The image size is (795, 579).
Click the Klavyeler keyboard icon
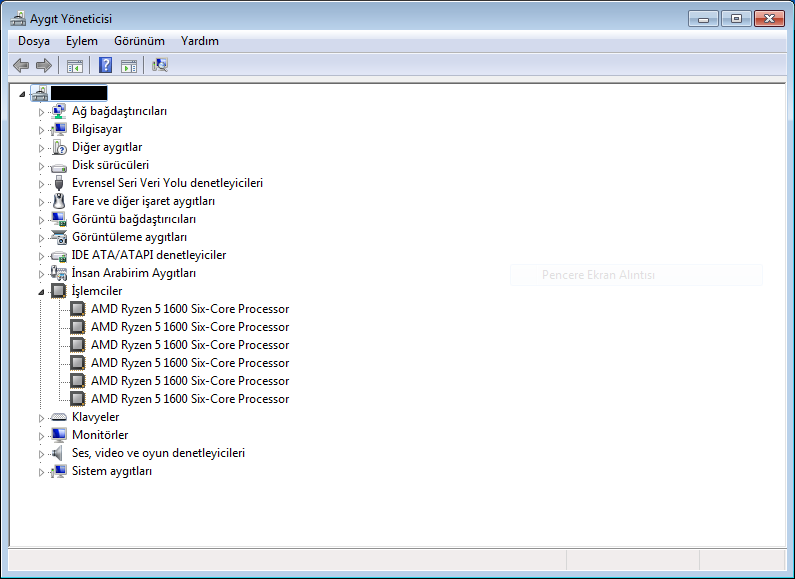coord(59,417)
